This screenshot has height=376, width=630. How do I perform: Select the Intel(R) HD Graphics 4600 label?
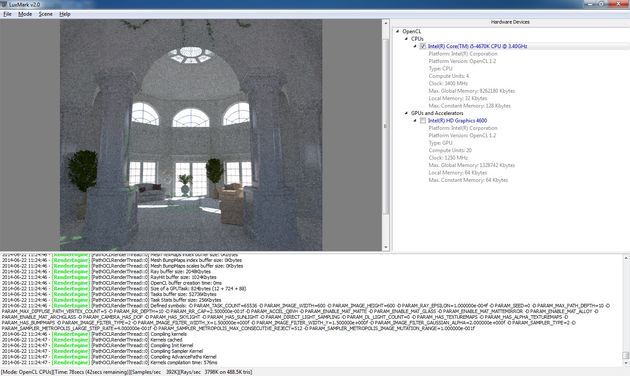tap(457, 121)
